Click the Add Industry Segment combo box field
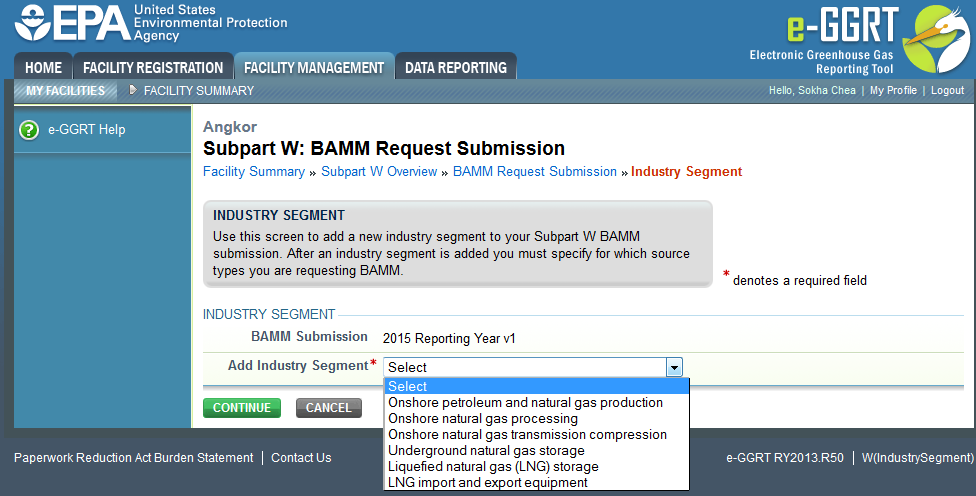Screen dimensions: 976x496 point(533,367)
